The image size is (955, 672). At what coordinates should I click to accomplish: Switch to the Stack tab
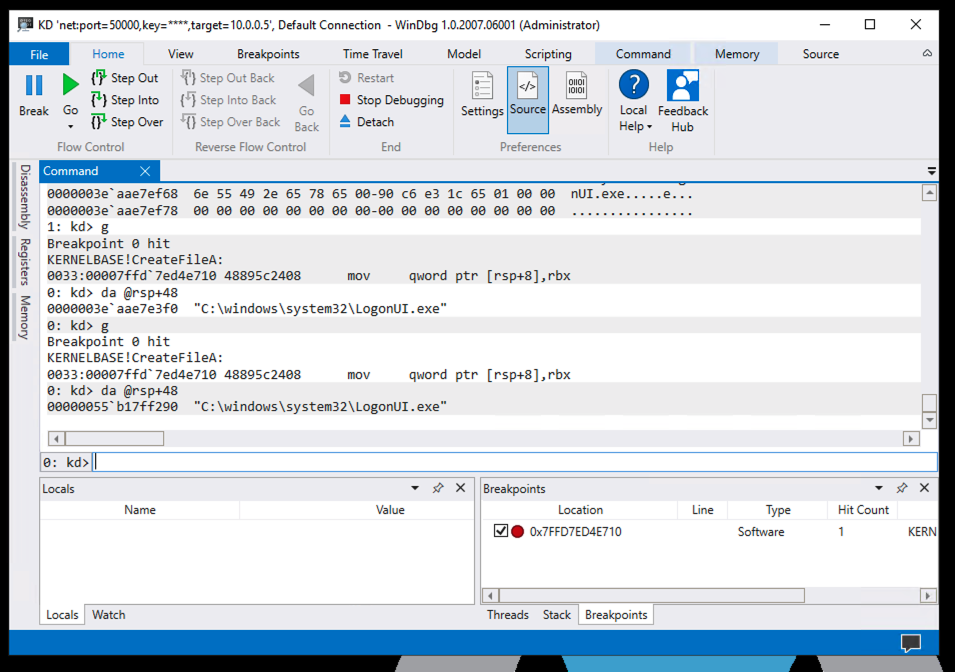click(557, 615)
